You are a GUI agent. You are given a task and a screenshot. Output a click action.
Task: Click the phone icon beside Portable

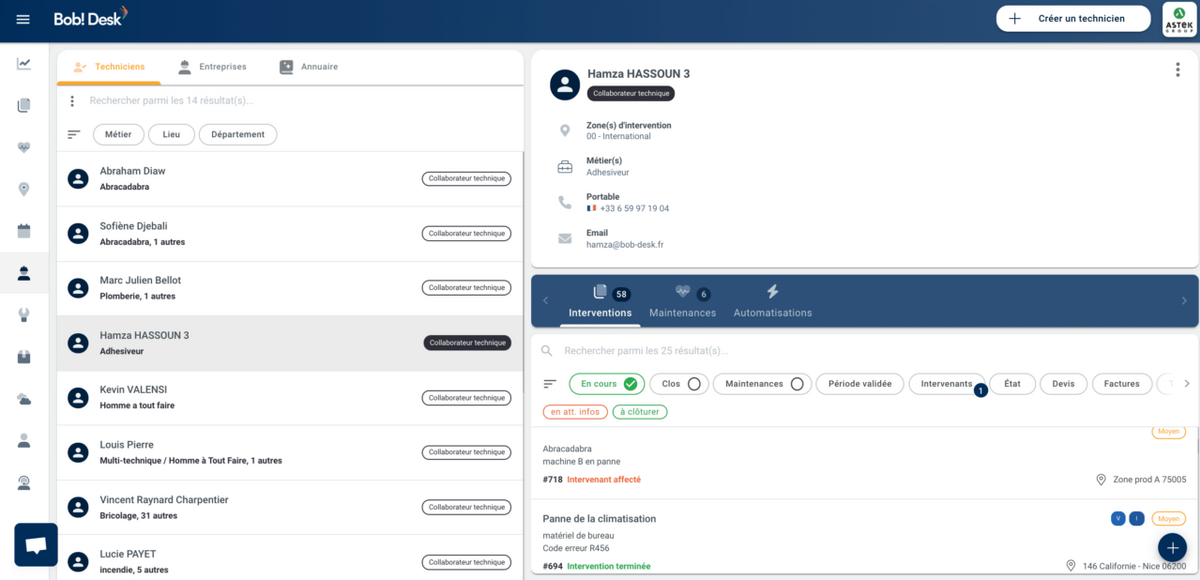pos(565,202)
